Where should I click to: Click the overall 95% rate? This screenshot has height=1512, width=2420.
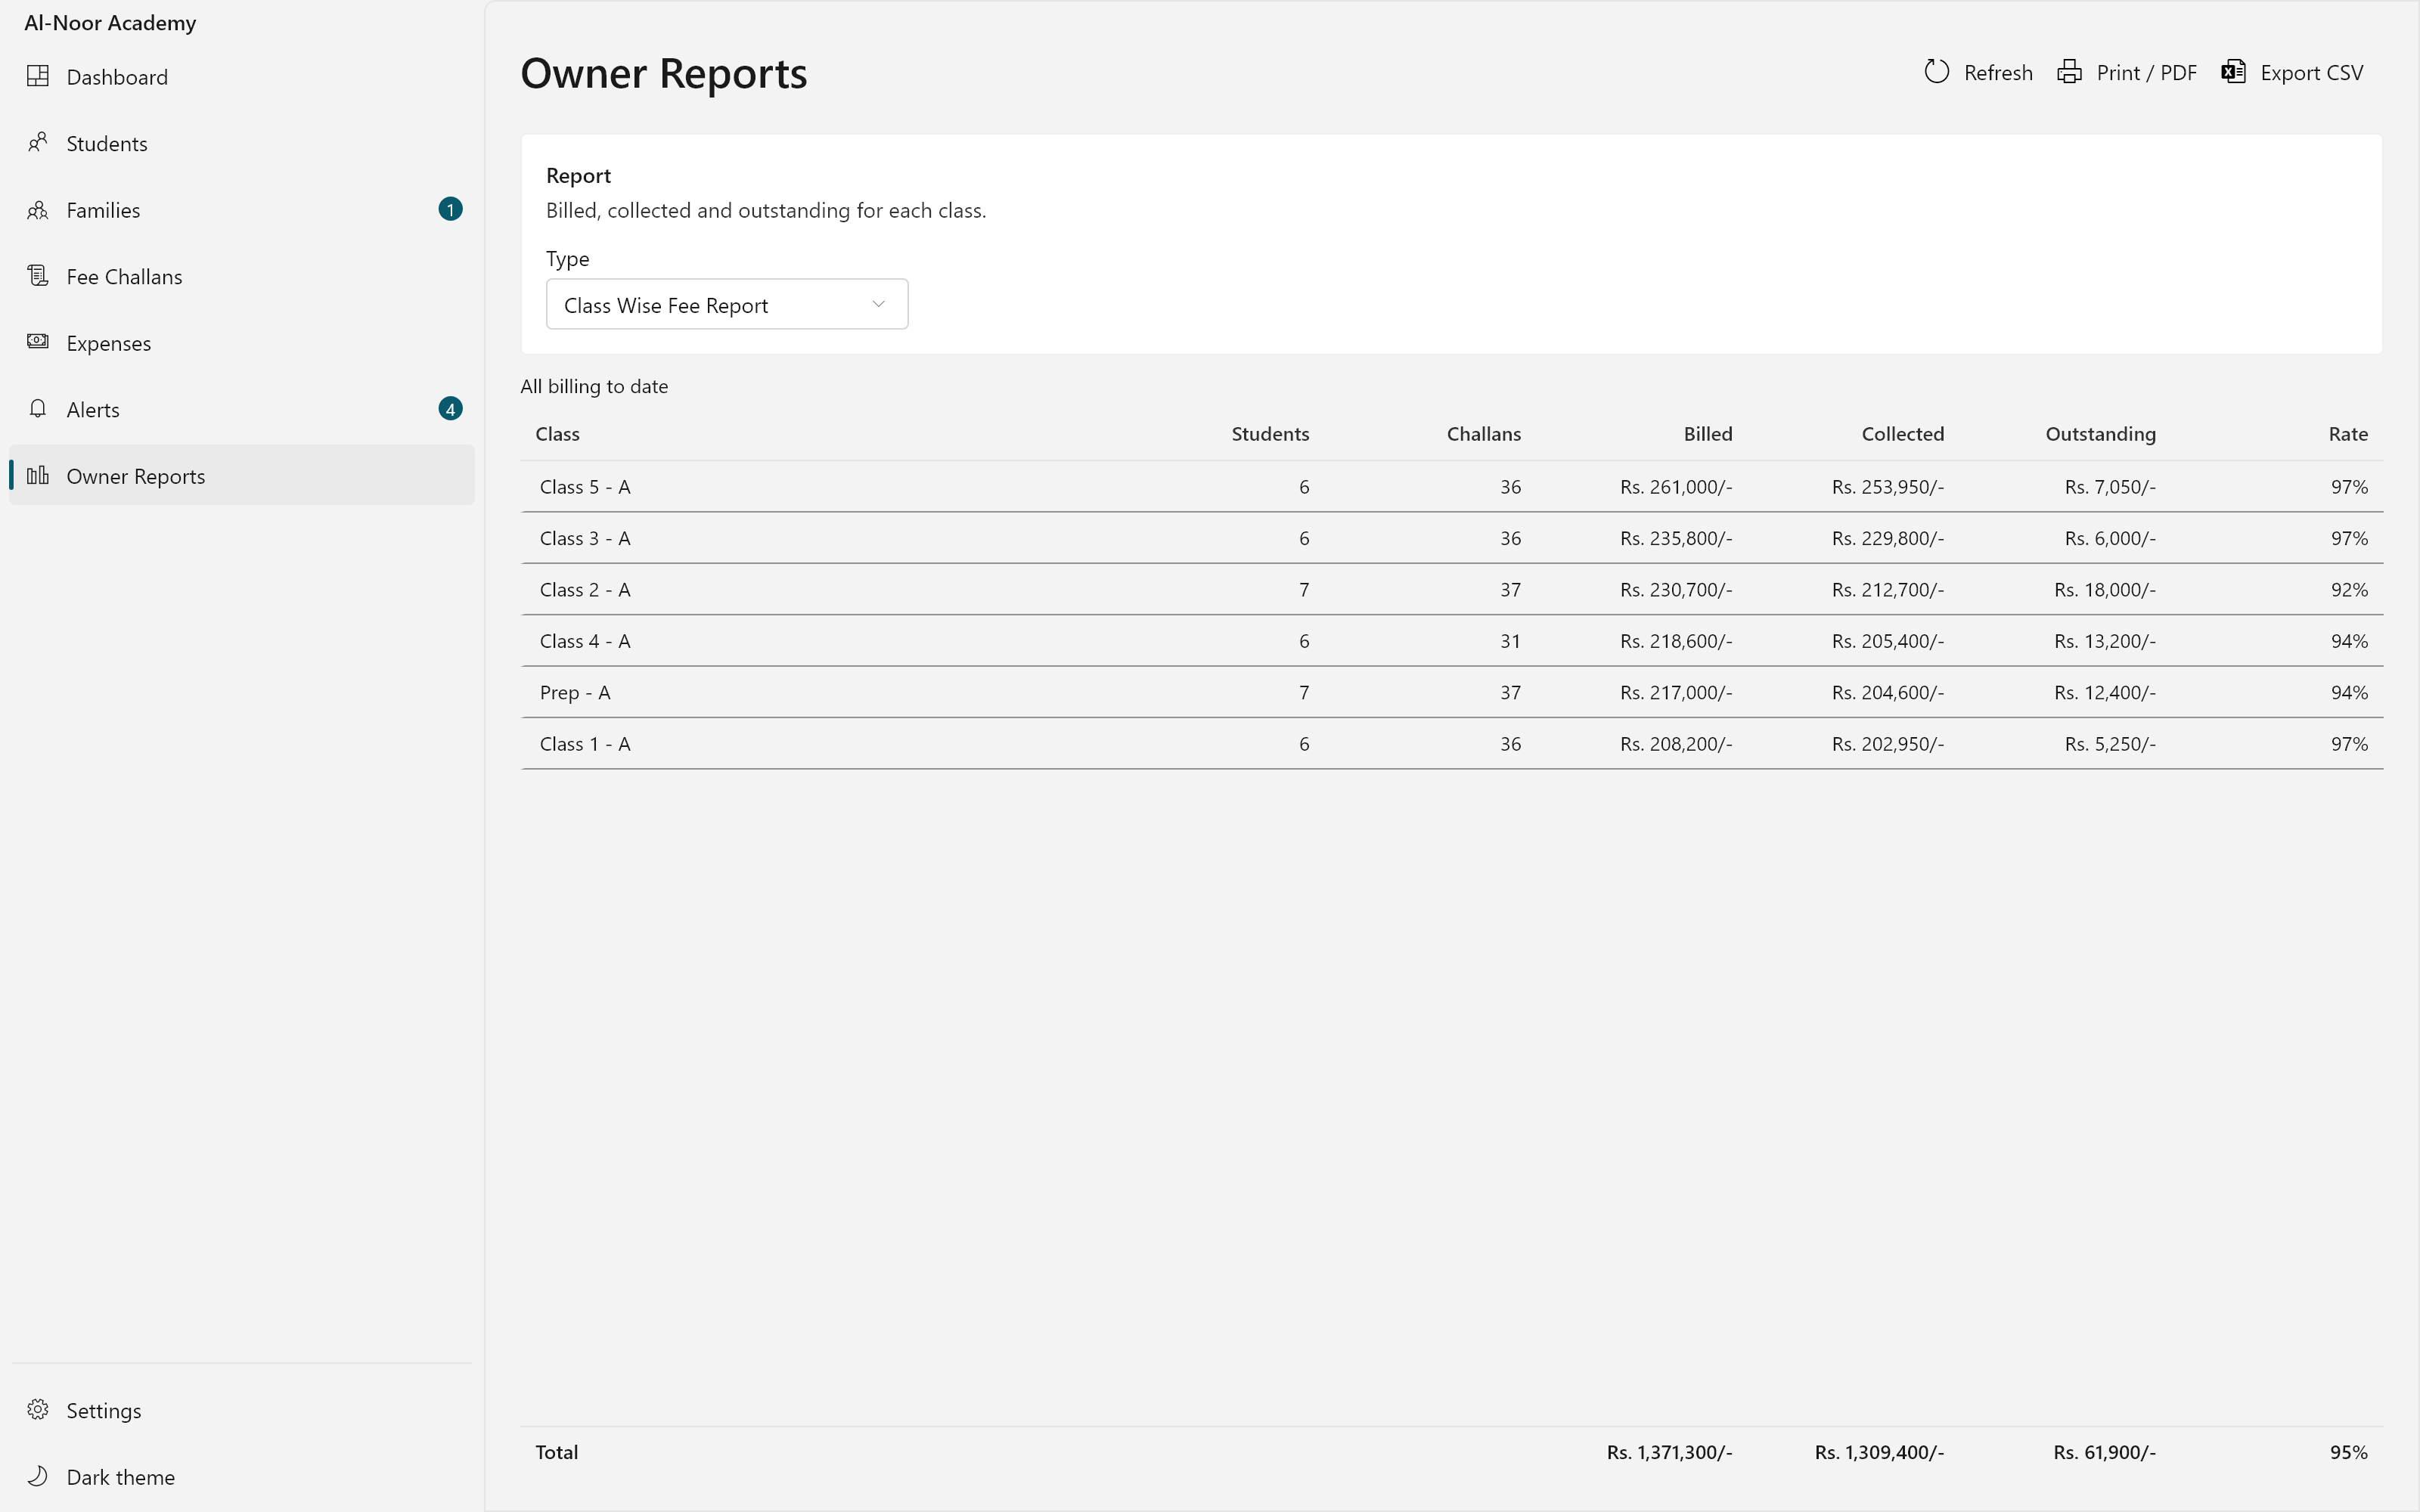(2349, 1452)
